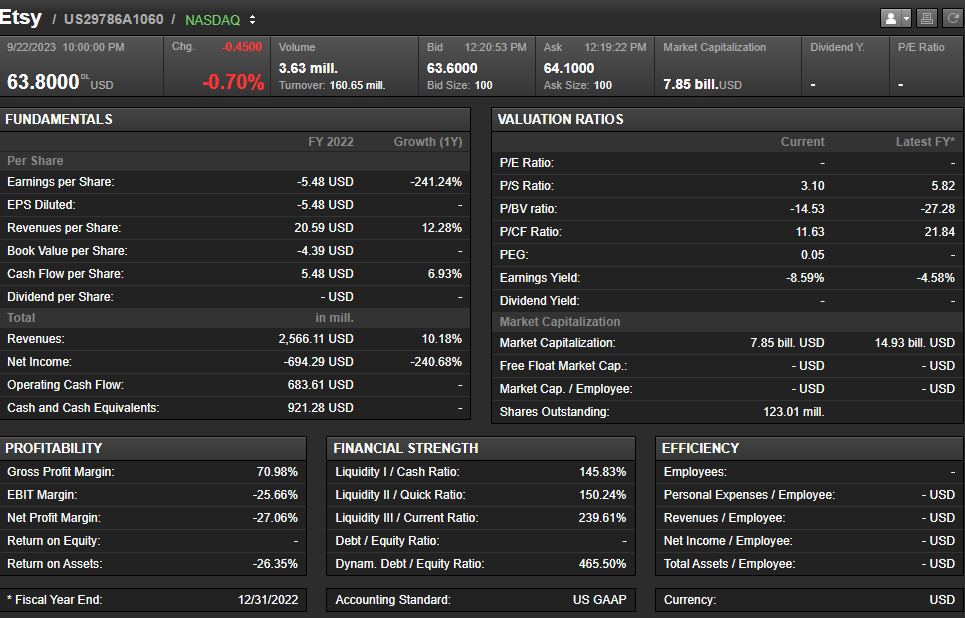Click the Employees row label
The height and width of the screenshot is (618, 965).
pos(695,472)
